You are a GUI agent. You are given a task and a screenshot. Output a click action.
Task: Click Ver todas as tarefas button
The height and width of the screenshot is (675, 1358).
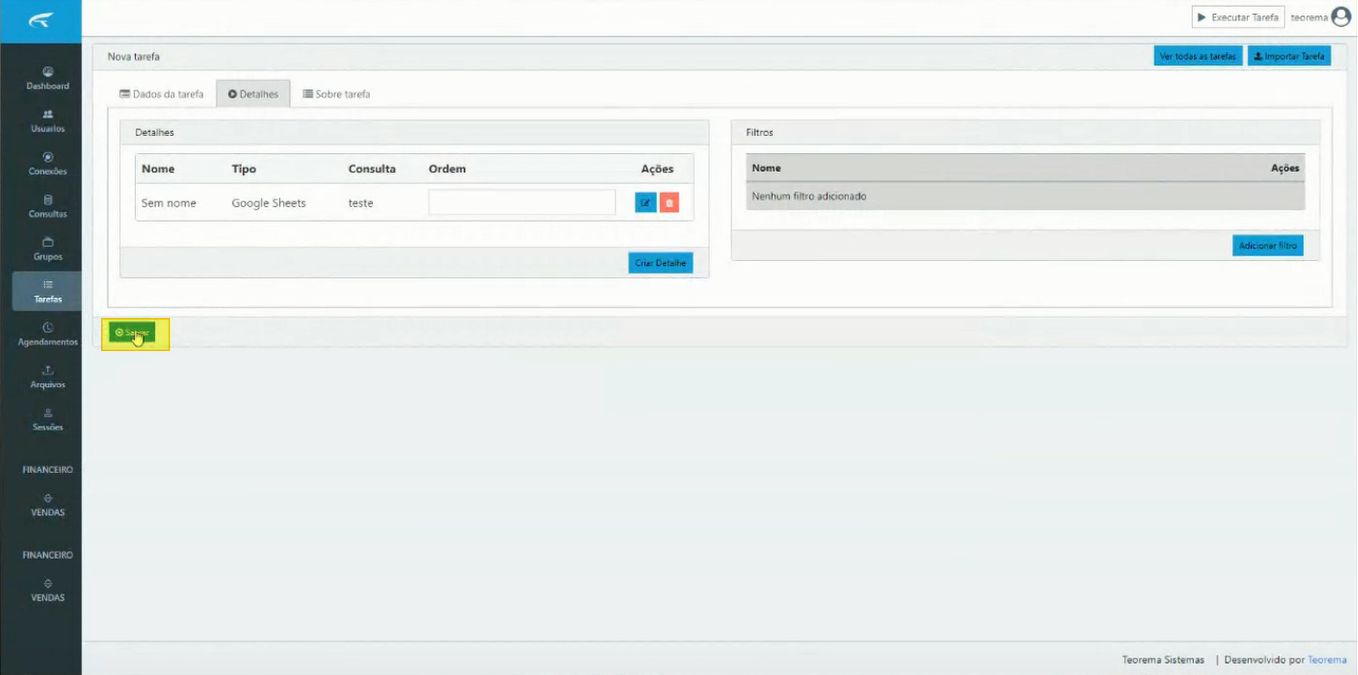tap(1198, 56)
